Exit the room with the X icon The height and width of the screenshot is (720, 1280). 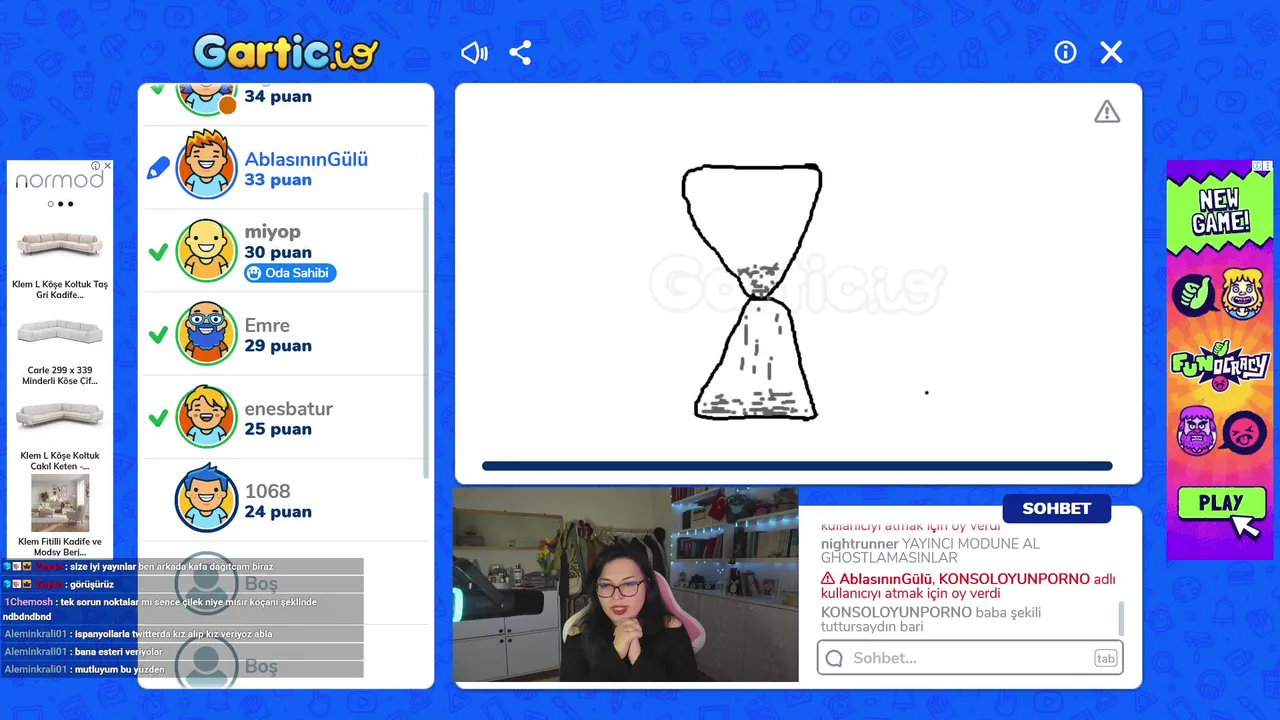[1111, 52]
